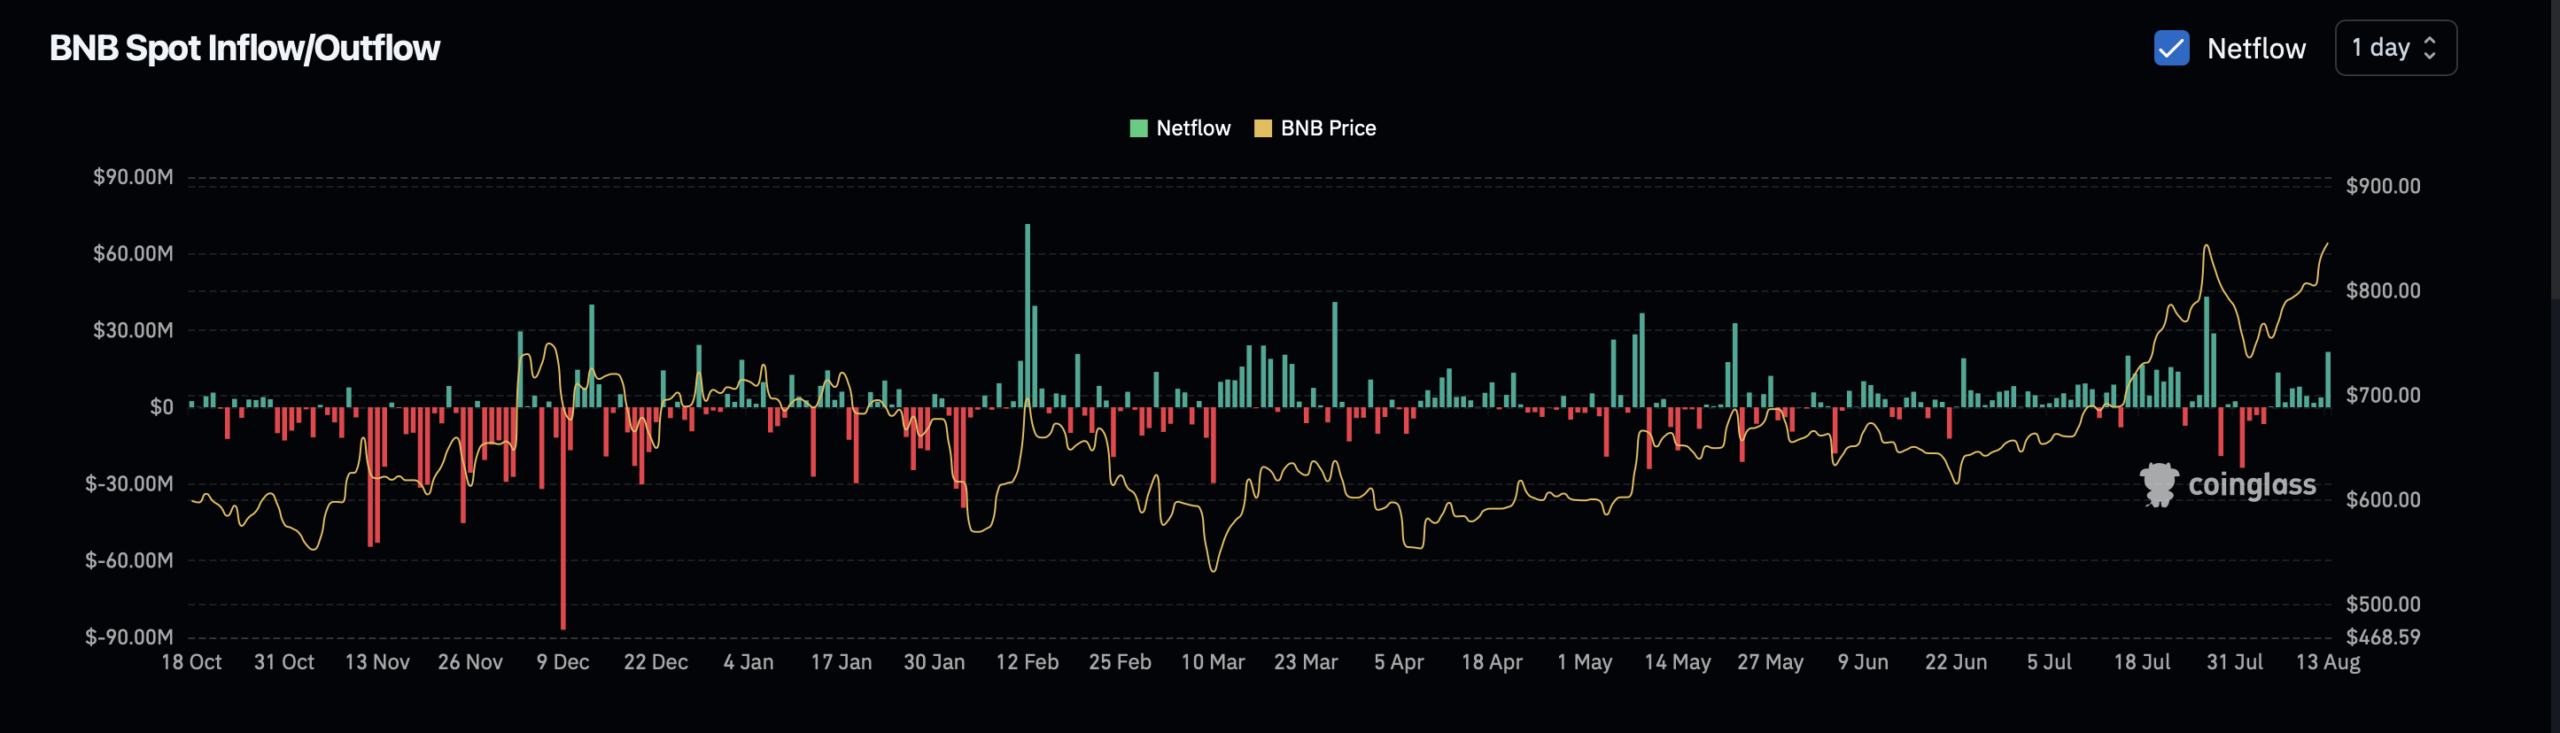Click the 23 Mar date label

click(1306, 662)
